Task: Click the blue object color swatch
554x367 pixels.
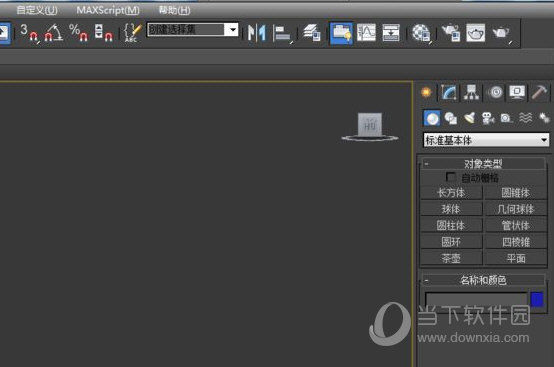Action: (x=537, y=300)
